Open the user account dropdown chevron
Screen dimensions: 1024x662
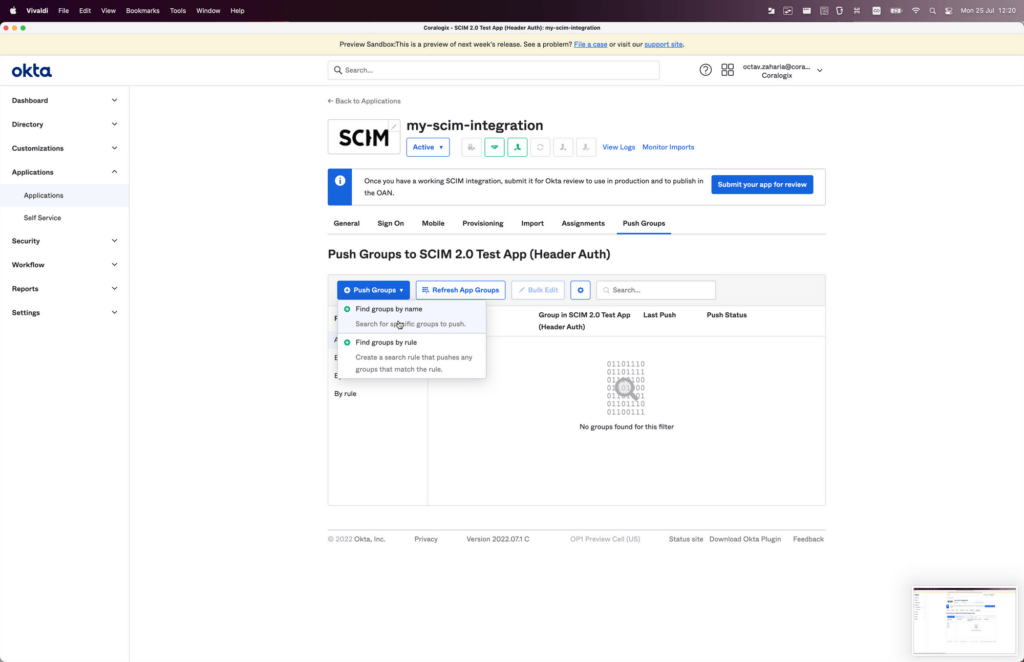[x=820, y=71]
